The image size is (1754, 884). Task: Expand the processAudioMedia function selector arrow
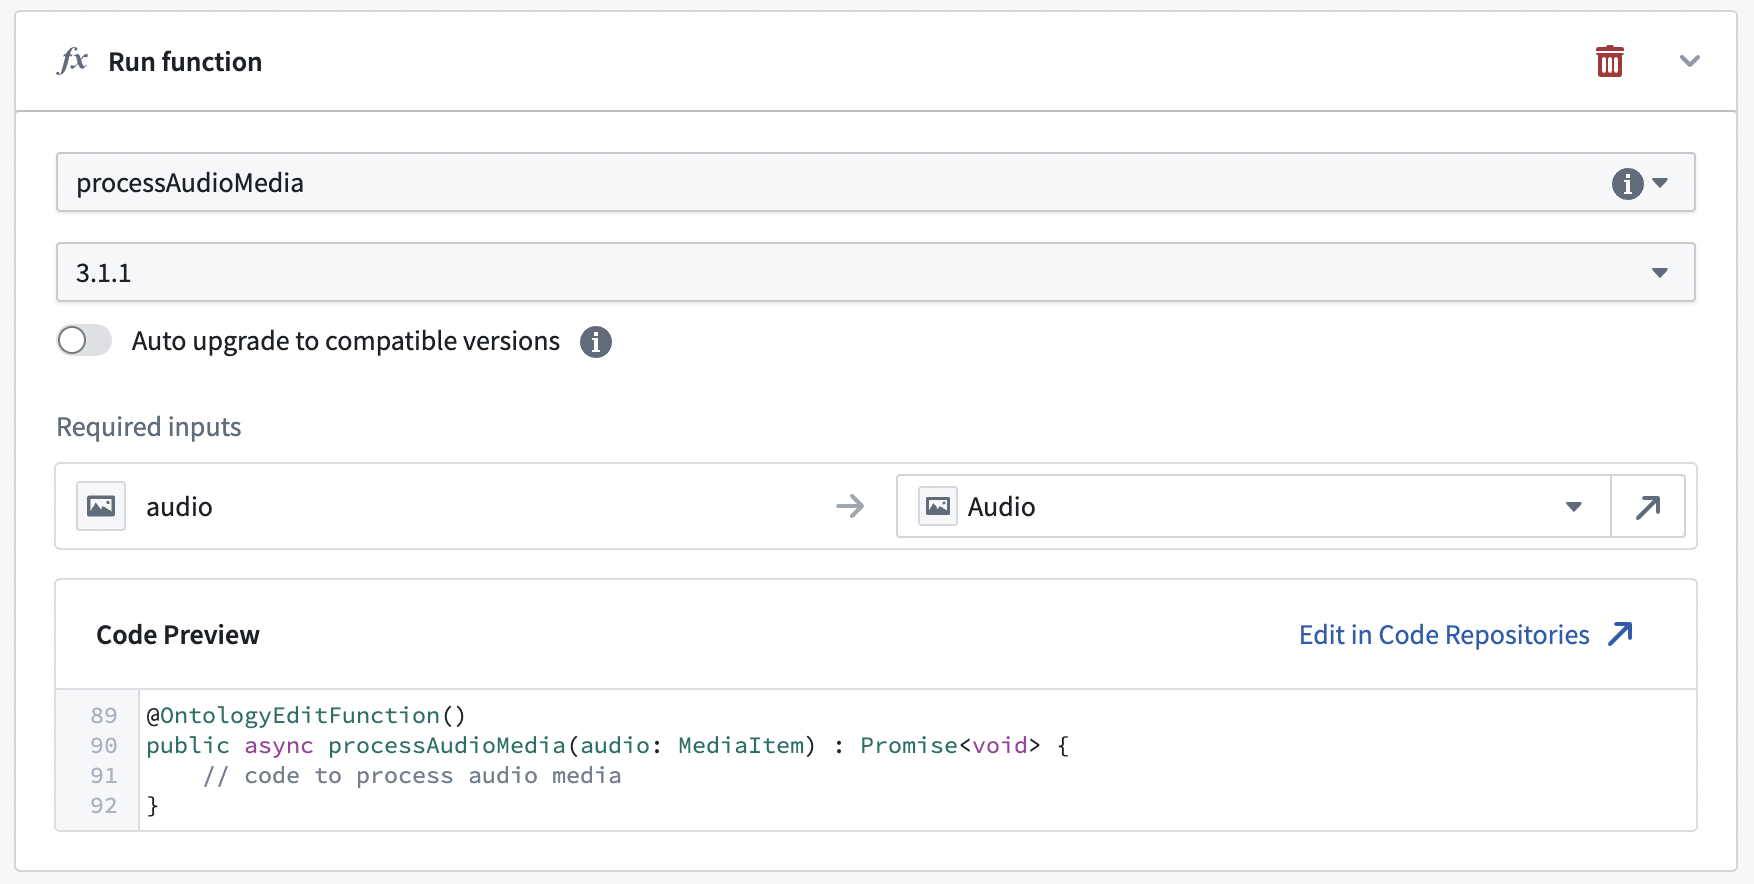coord(1661,183)
